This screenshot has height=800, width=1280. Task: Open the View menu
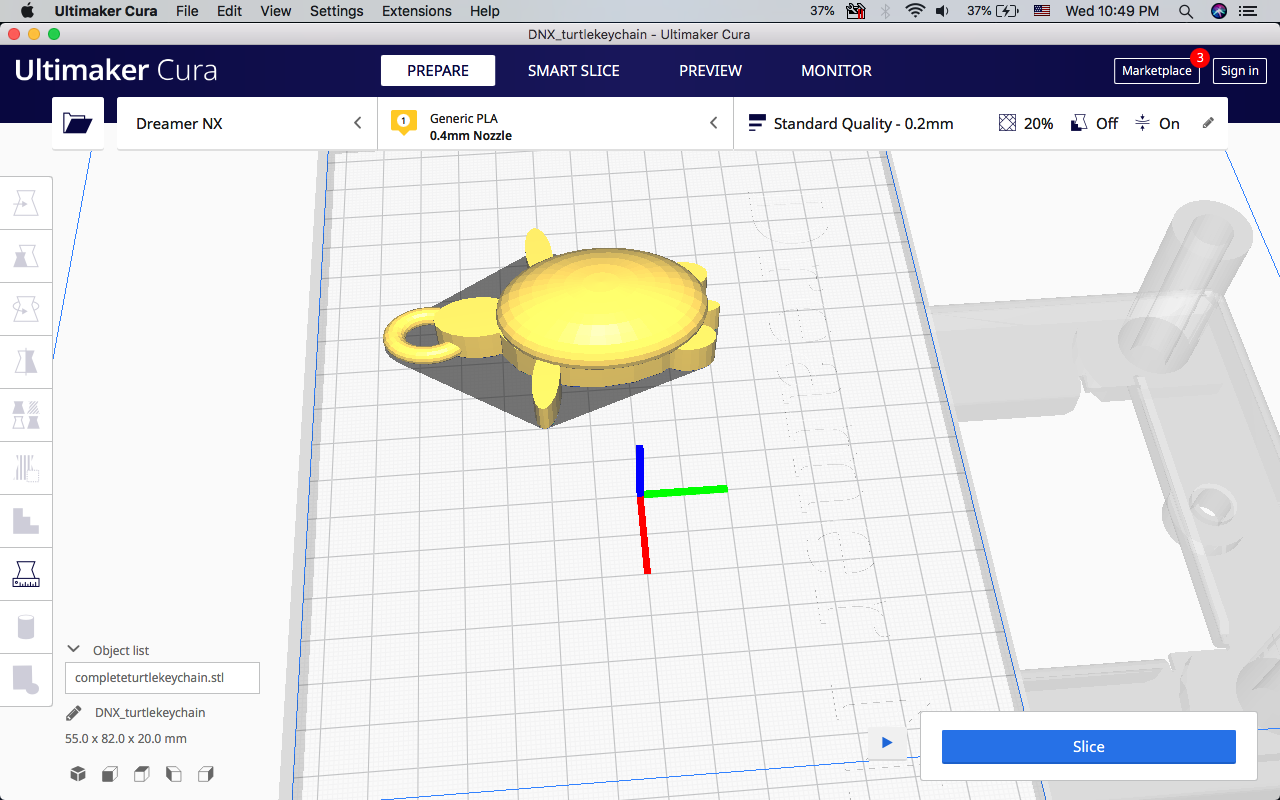[276, 11]
